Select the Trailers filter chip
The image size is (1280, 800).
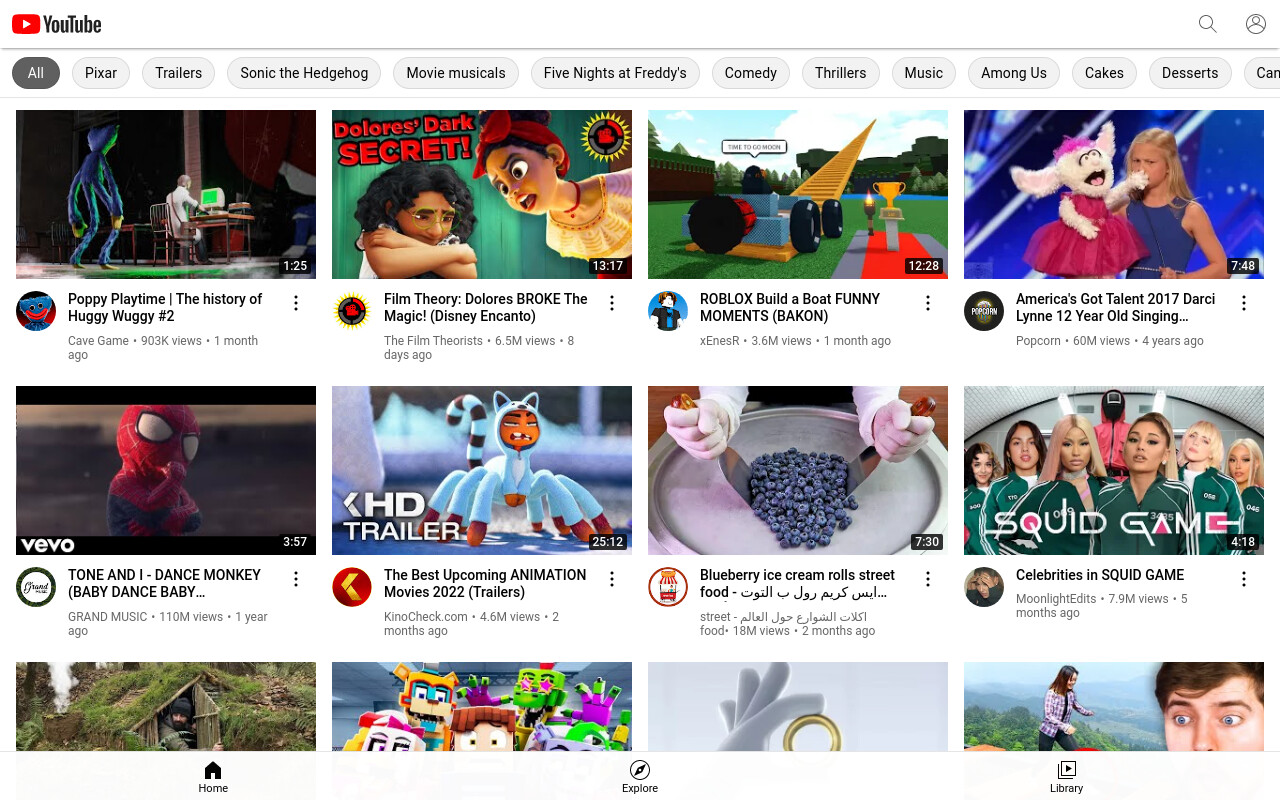179,73
